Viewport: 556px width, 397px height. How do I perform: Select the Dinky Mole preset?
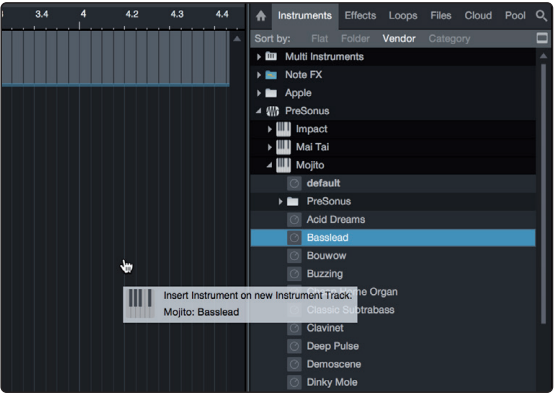[x=393, y=382]
